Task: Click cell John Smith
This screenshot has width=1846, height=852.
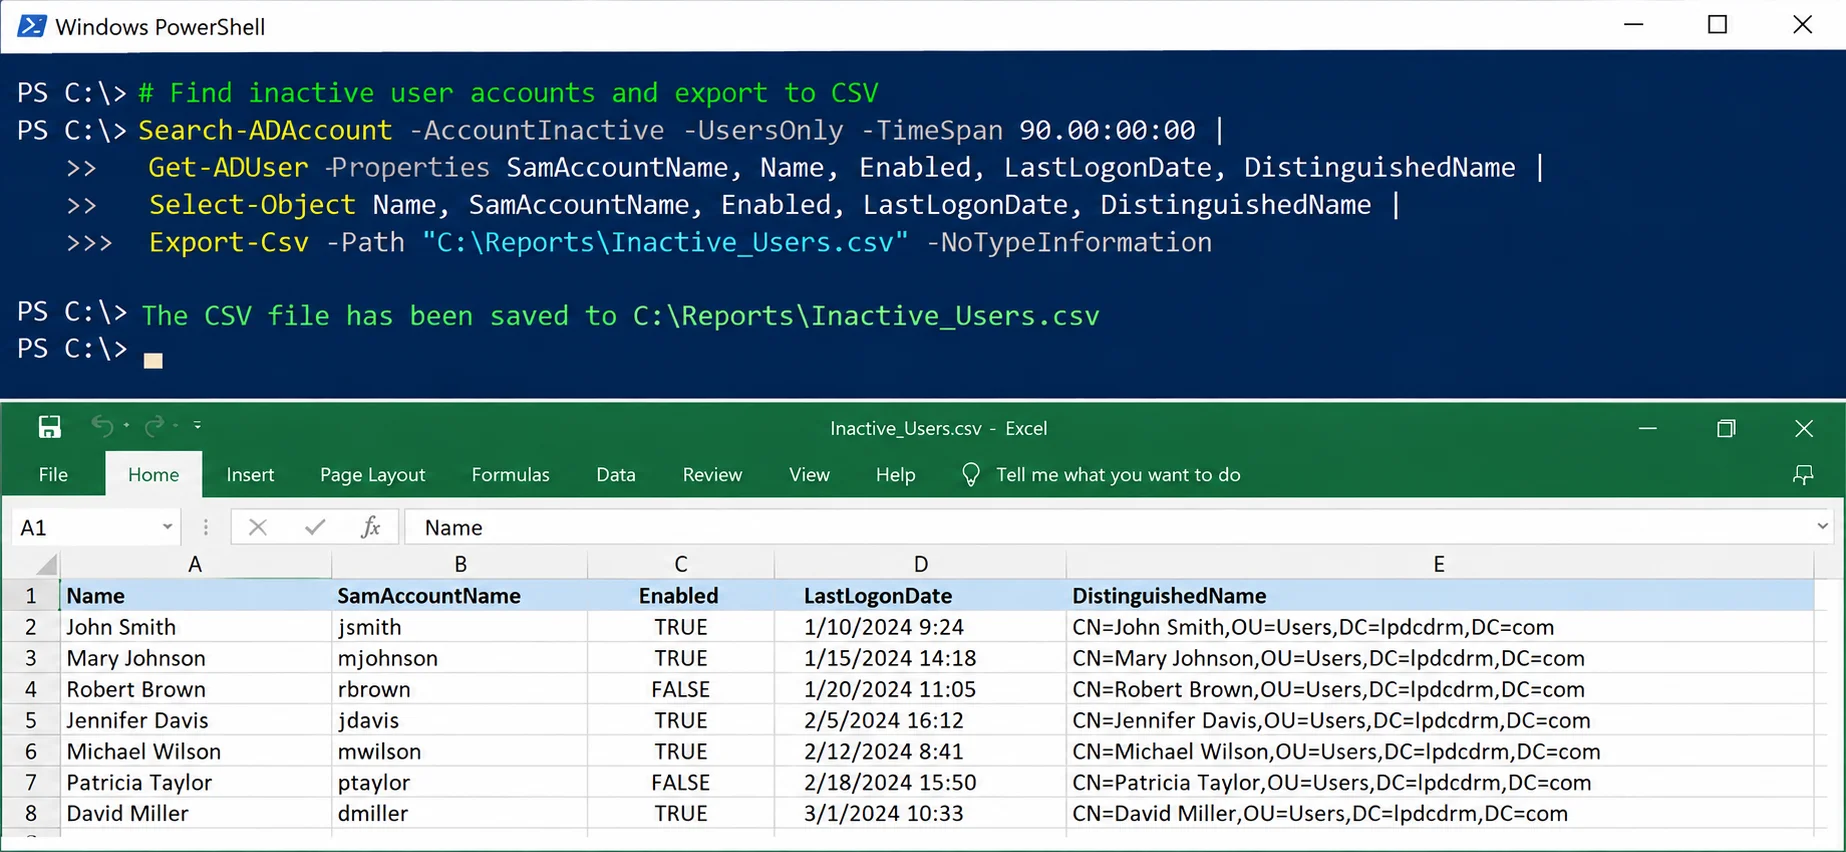Action: [195, 627]
